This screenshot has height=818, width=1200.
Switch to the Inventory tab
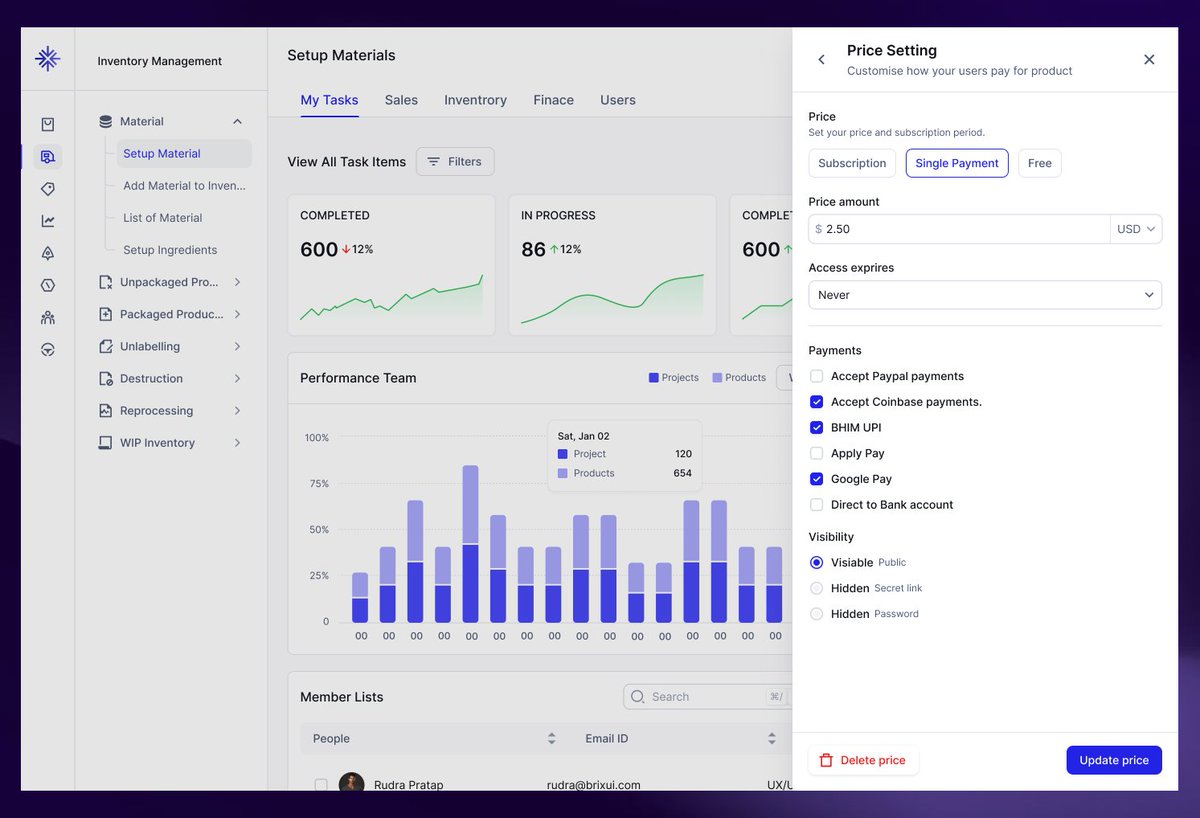click(x=475, y=100)
